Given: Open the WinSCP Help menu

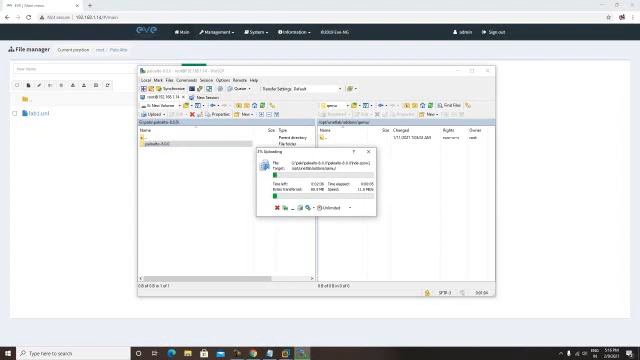Looking at the screenshot, I should point(254,80).
